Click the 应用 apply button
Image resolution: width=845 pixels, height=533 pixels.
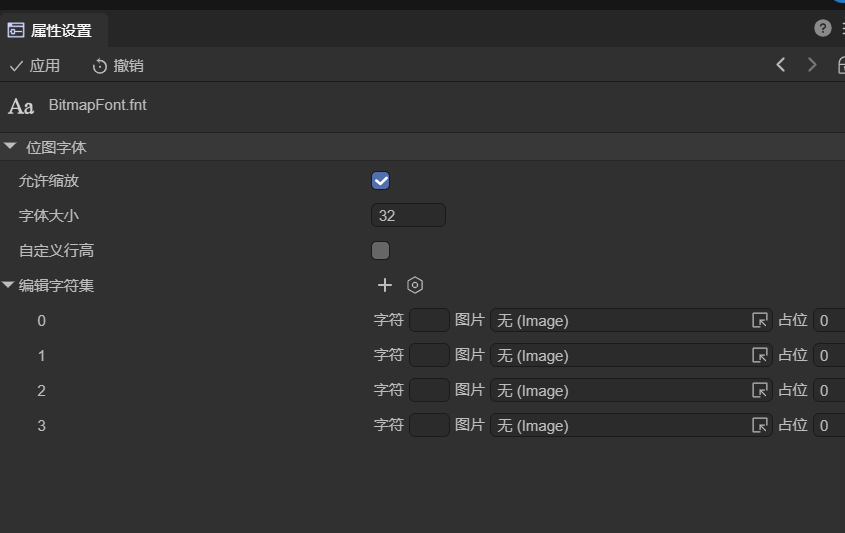click(x=35, y=66)
